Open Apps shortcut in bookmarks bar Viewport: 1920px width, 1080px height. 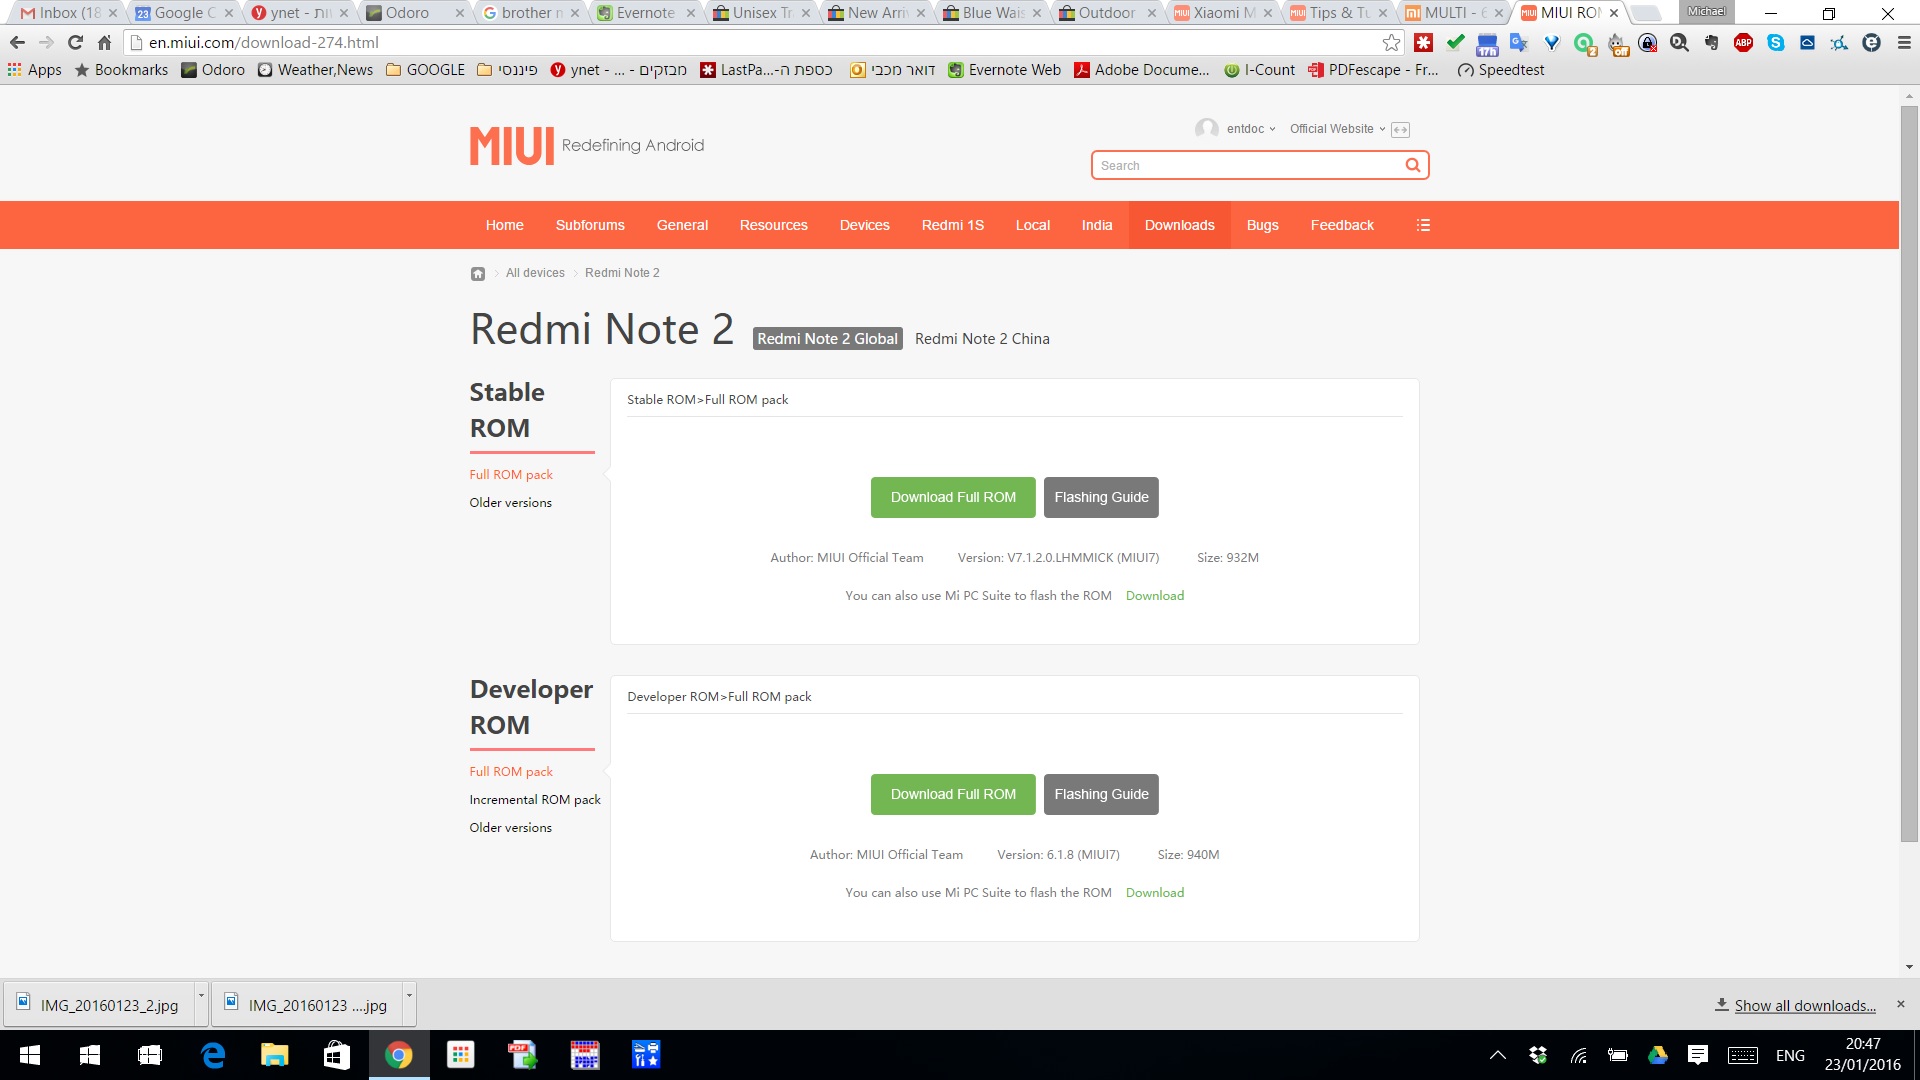pyautogui.click(x=35, y=70)
